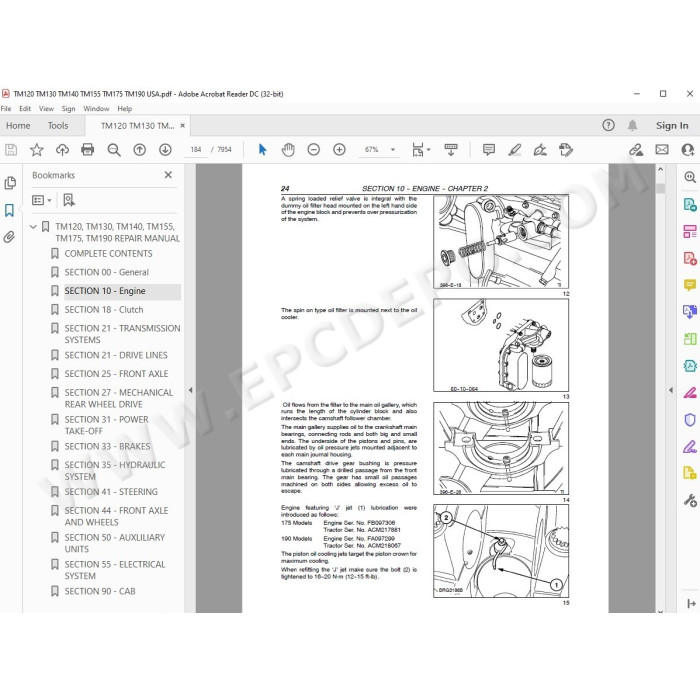Send file by email icon

pos(662,150)
